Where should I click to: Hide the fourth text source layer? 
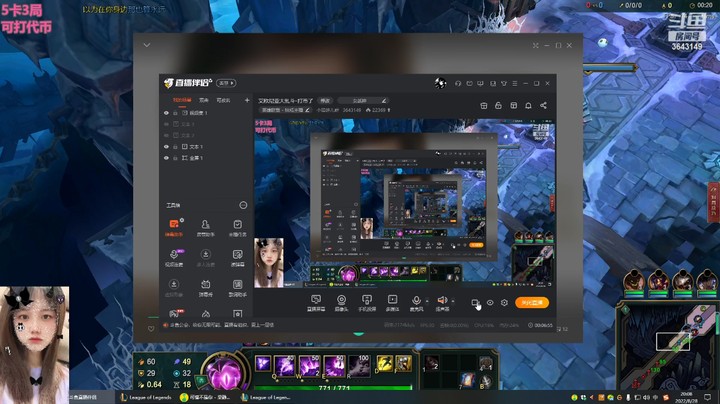[x=166, y=147]
